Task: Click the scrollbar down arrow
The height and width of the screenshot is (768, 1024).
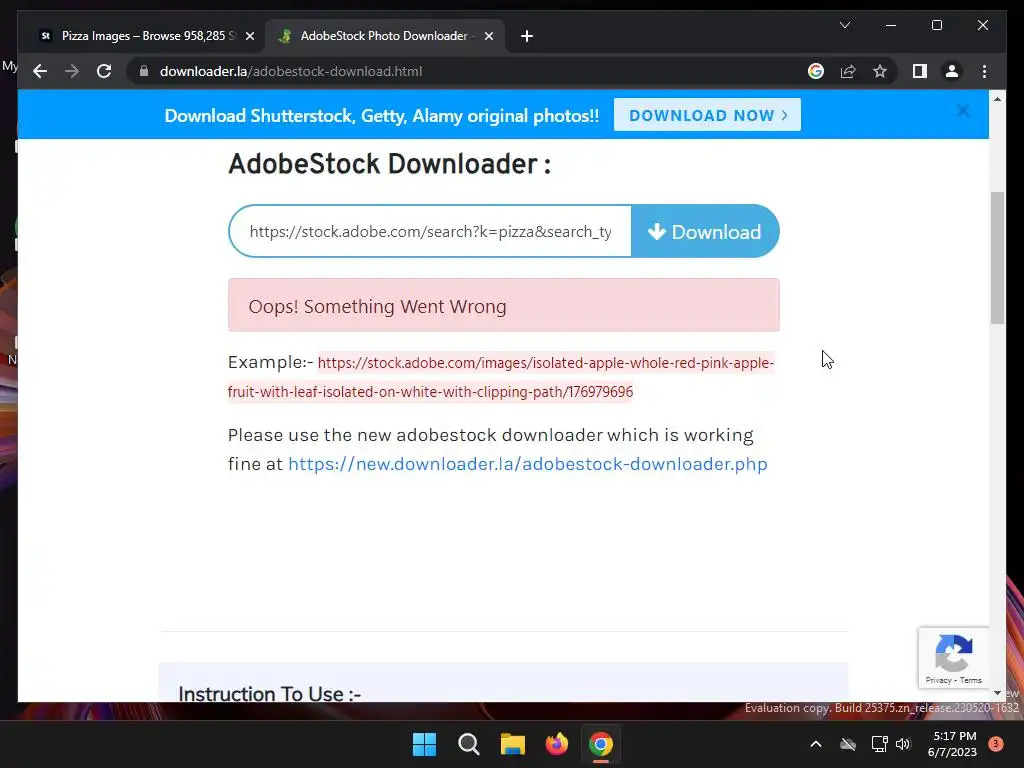Action: (x=997, y=693)
